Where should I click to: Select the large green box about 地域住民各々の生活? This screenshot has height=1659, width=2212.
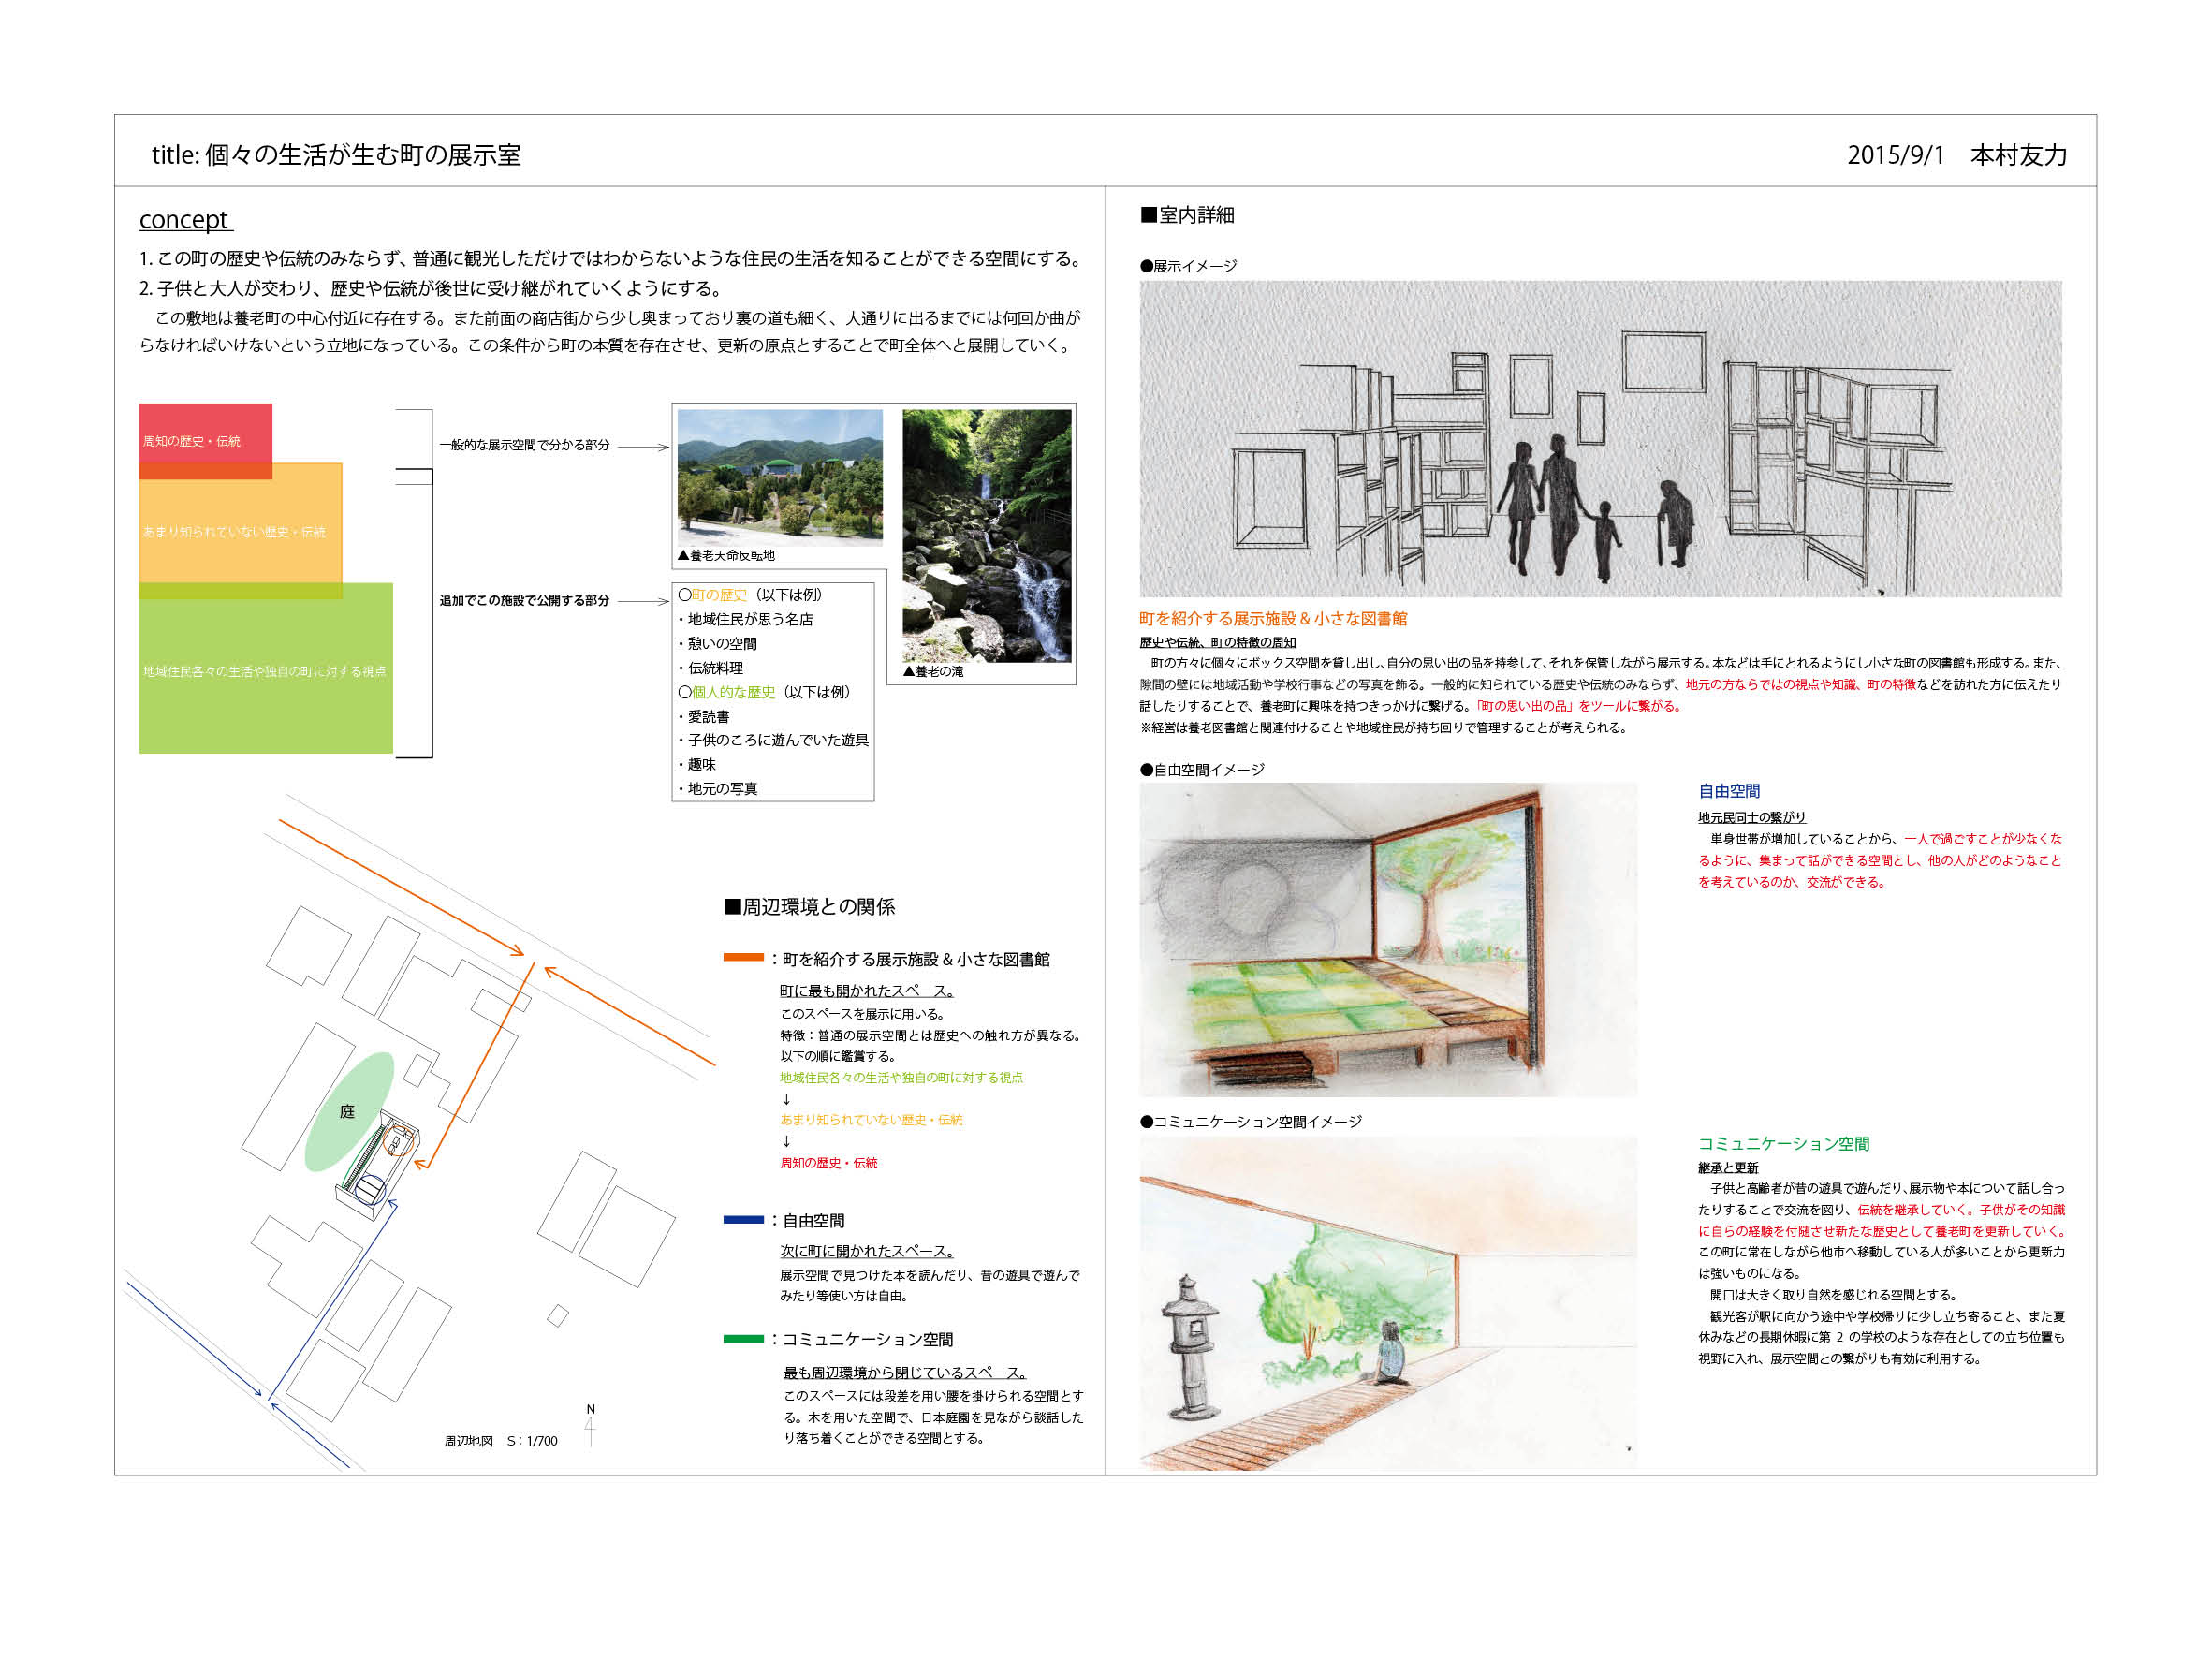click(x=265, y=668)
